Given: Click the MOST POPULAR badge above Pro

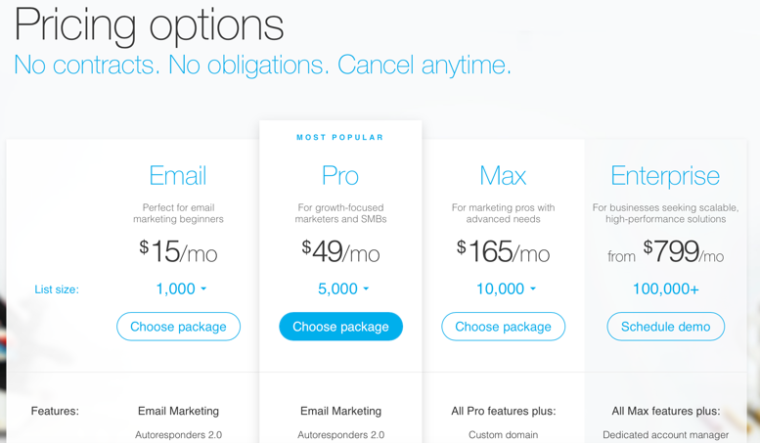Looking at the screenshot, I should tap(340, 137).
